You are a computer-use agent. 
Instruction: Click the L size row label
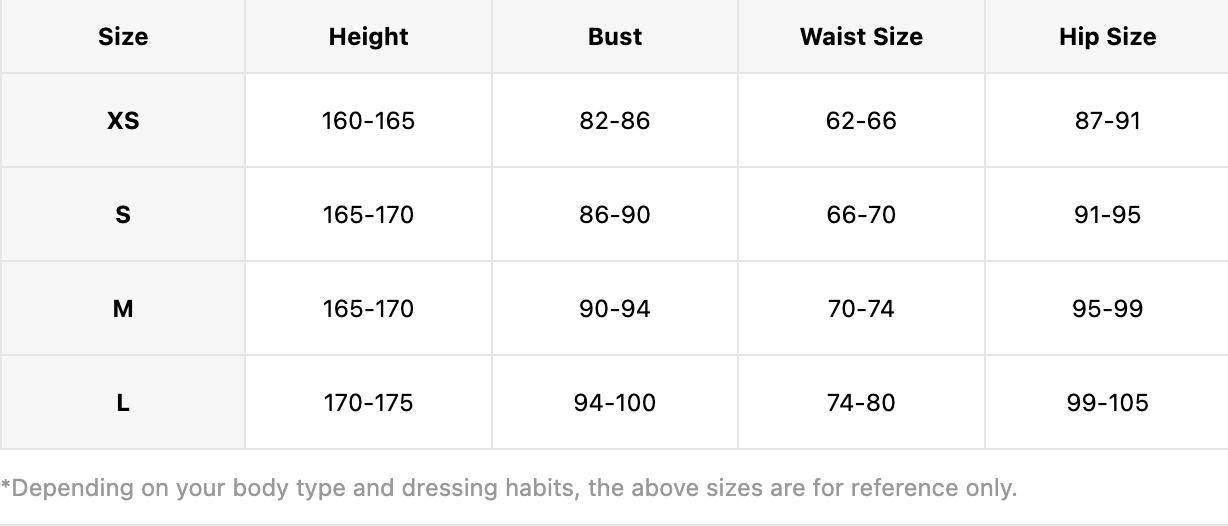(x=123, y=403)
